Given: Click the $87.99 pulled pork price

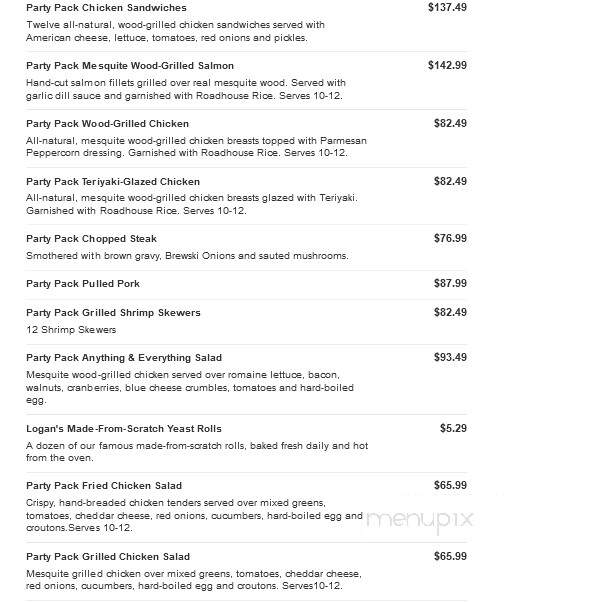Looking at the screenshot, I should click(x=450, y=283).
